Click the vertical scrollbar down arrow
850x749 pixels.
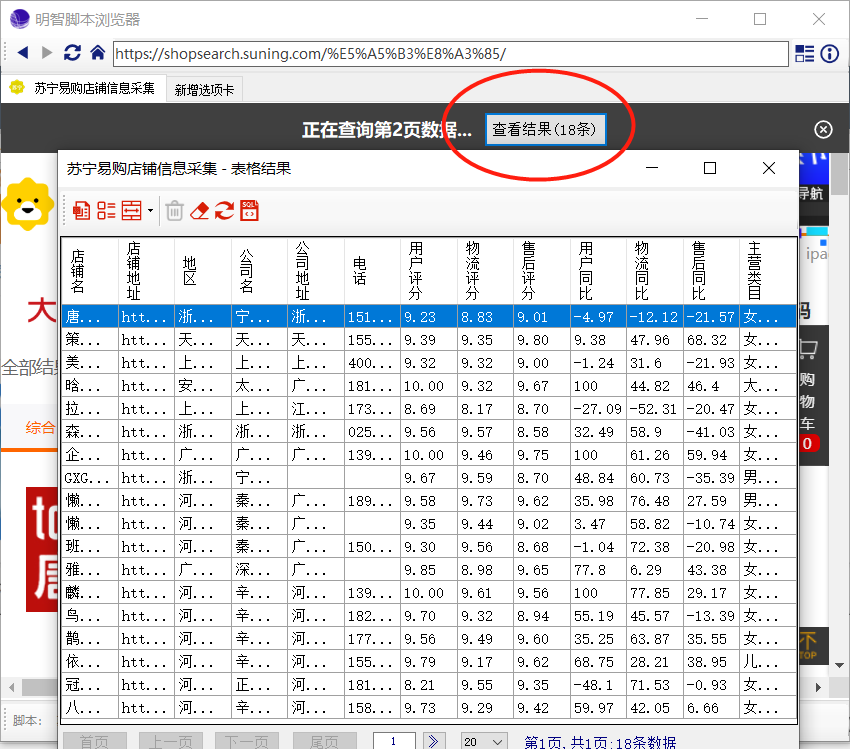coord(839,665)
